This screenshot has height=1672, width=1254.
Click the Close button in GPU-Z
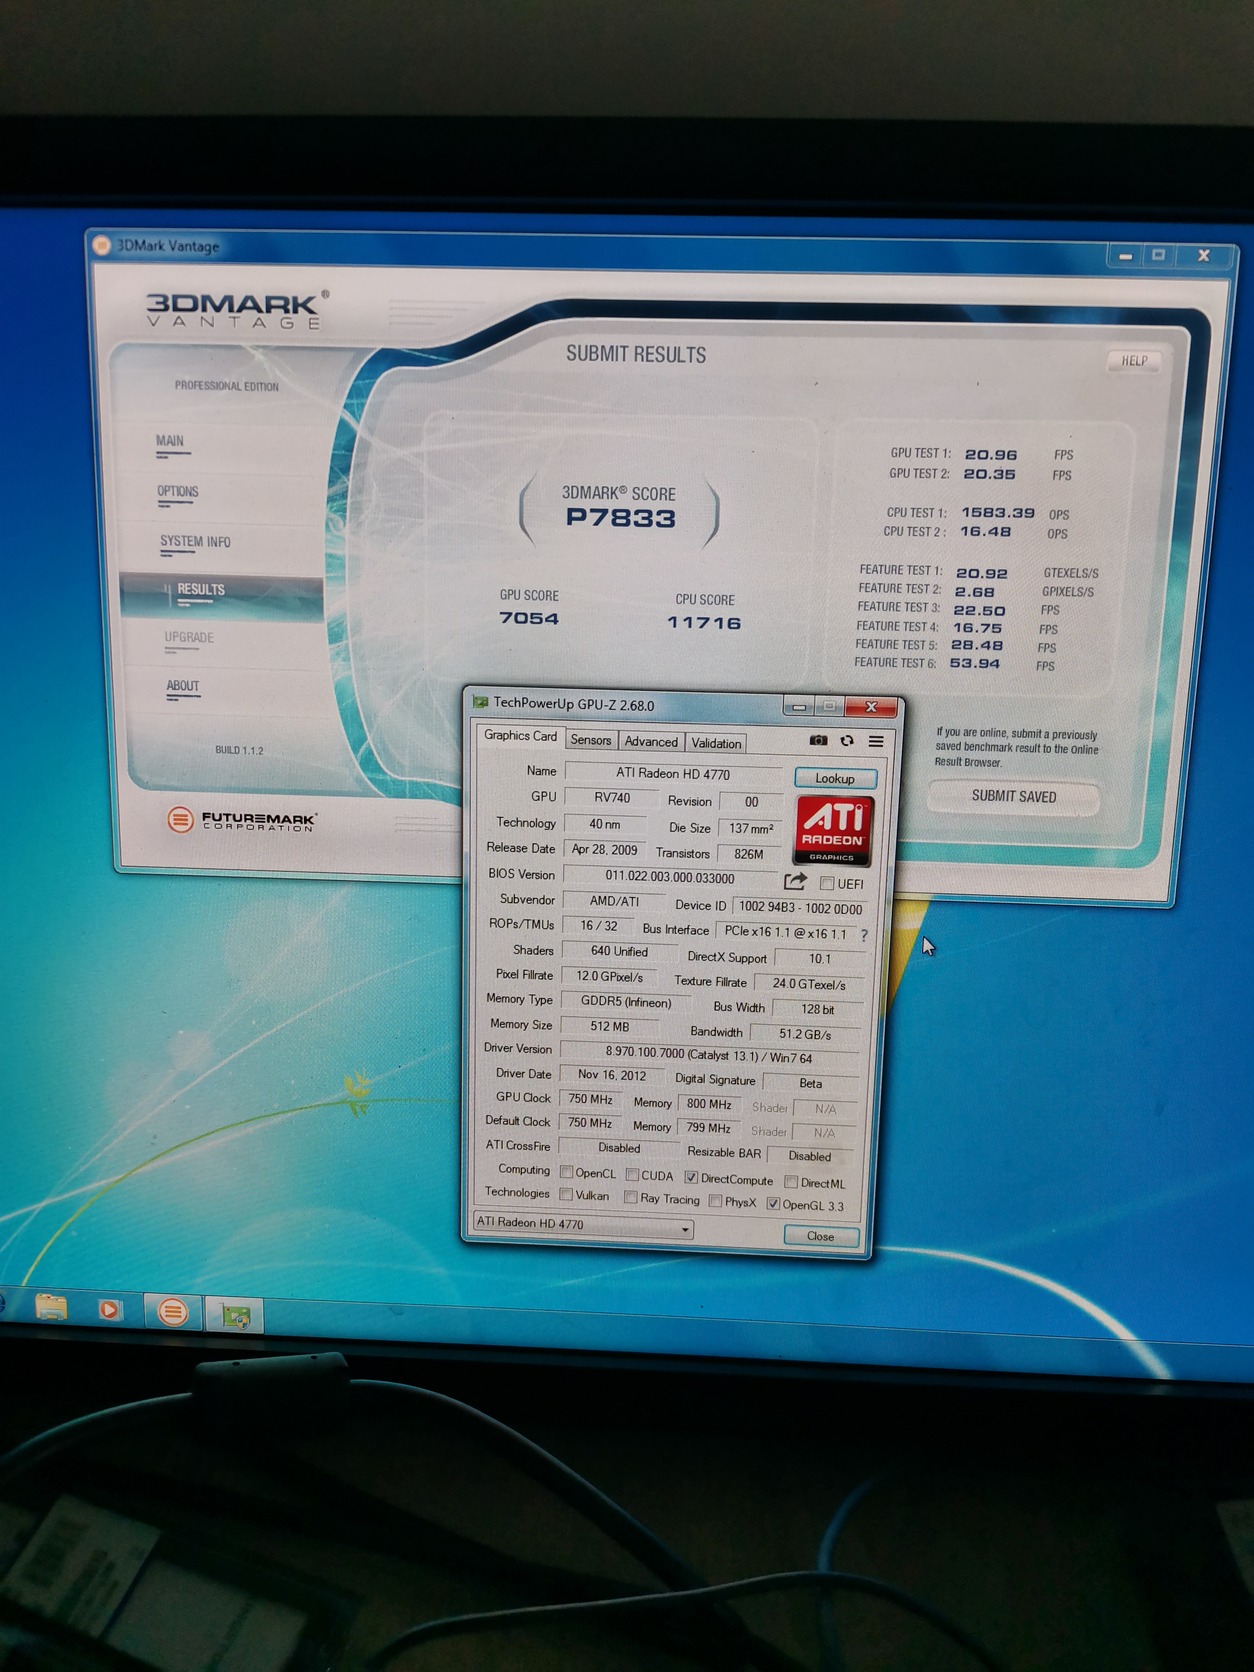pyautogui.click(x=821, y=1236)
